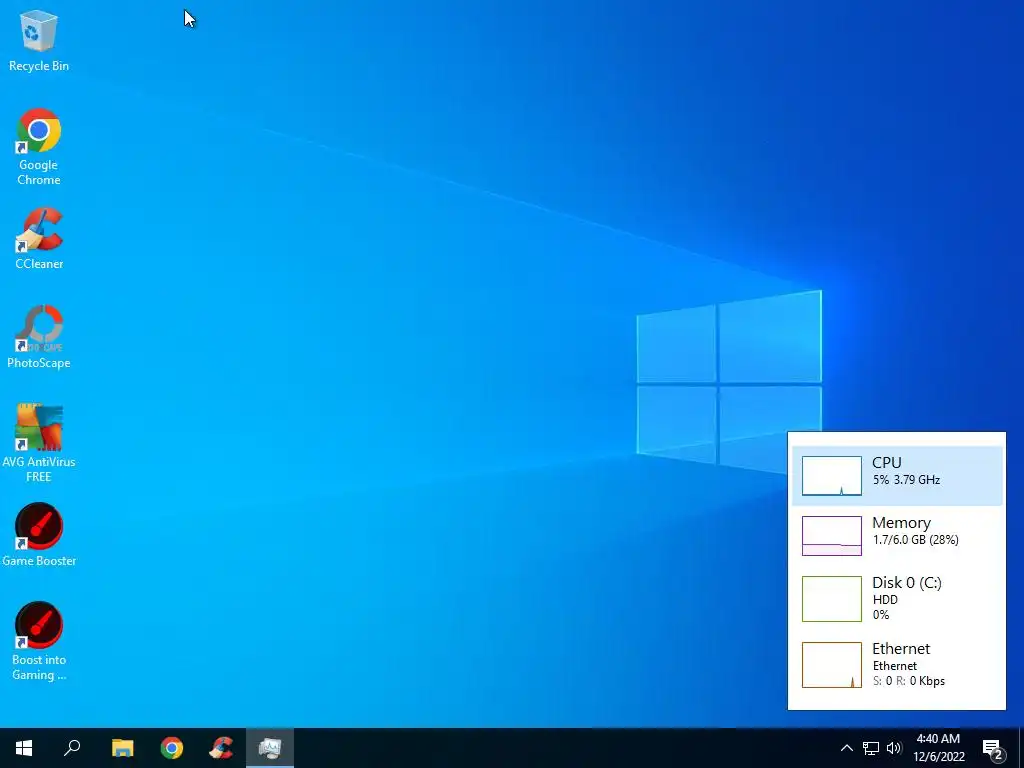Image resolution: width=1024 pixels, height=768 pixels.
Task: Select the Ethernet row in the summary
Action: (x=897, y=665)
